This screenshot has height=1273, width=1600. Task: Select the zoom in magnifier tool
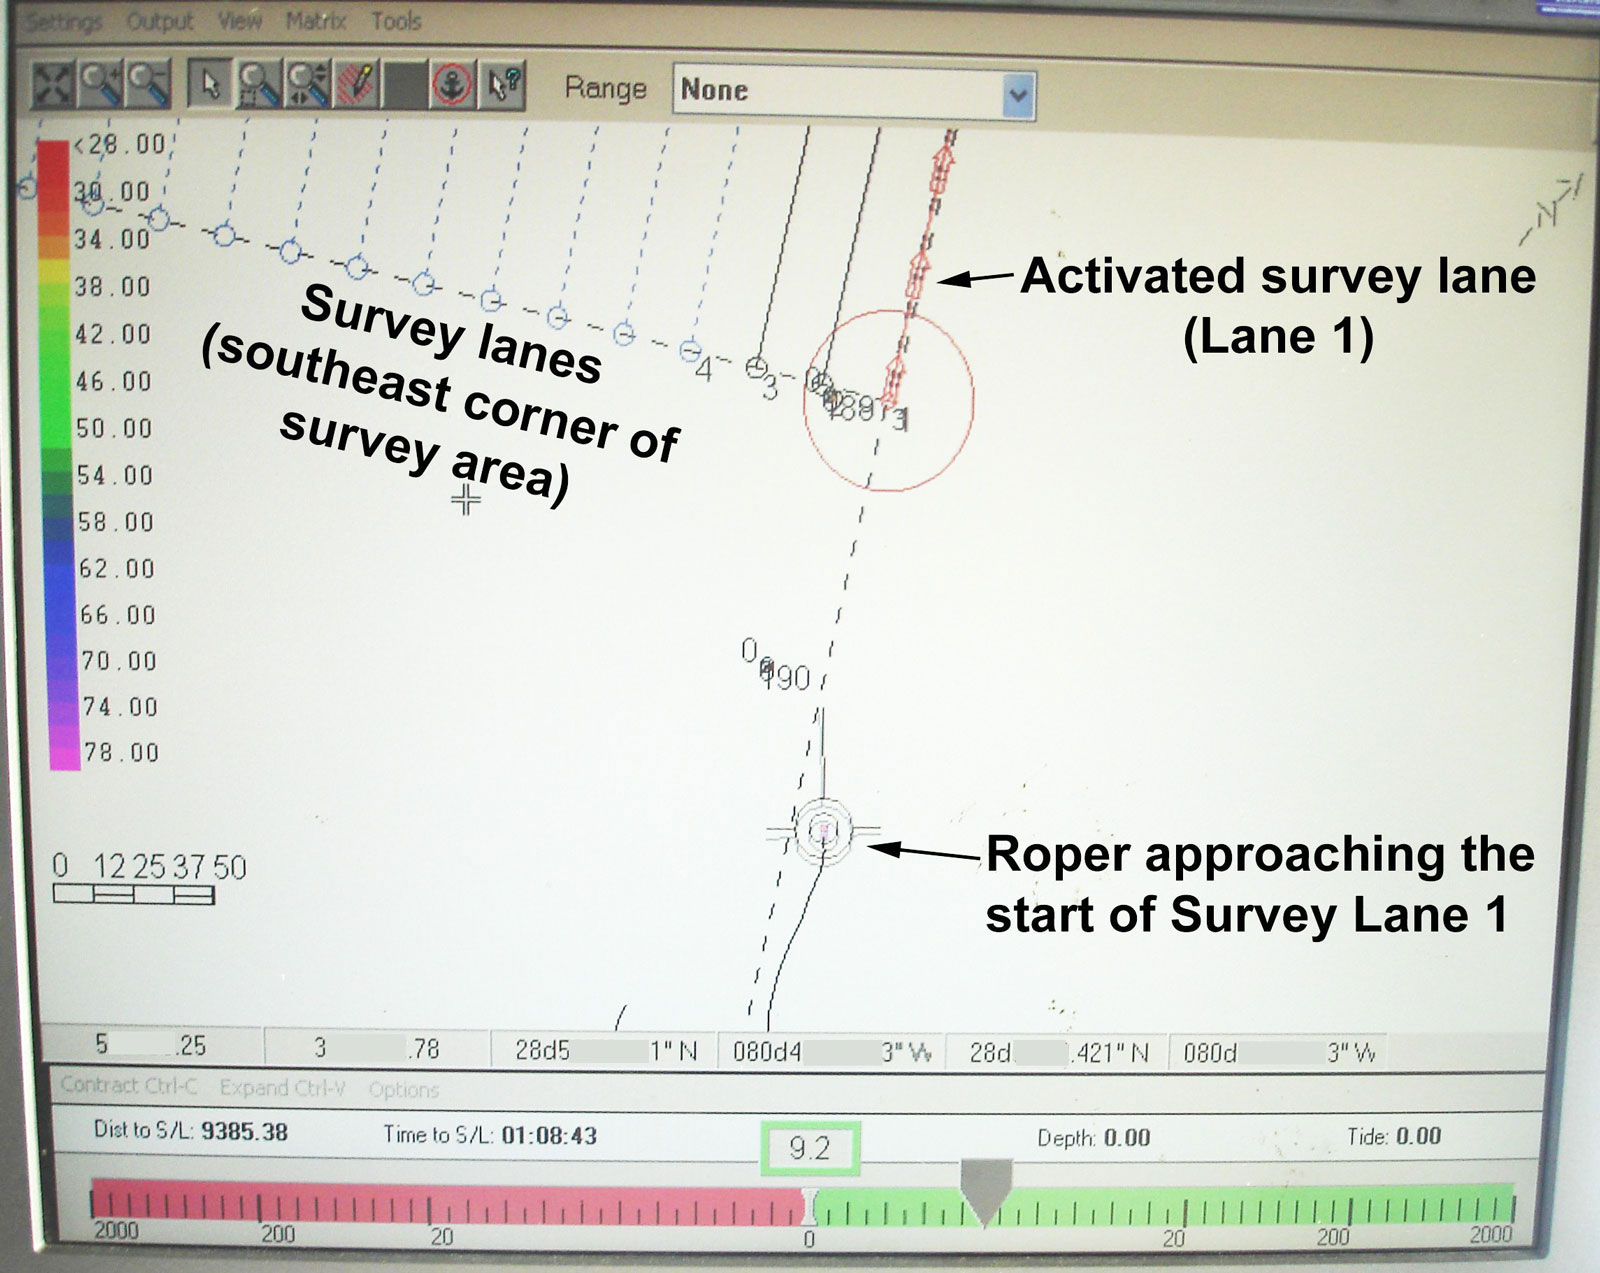pos(100,84)
